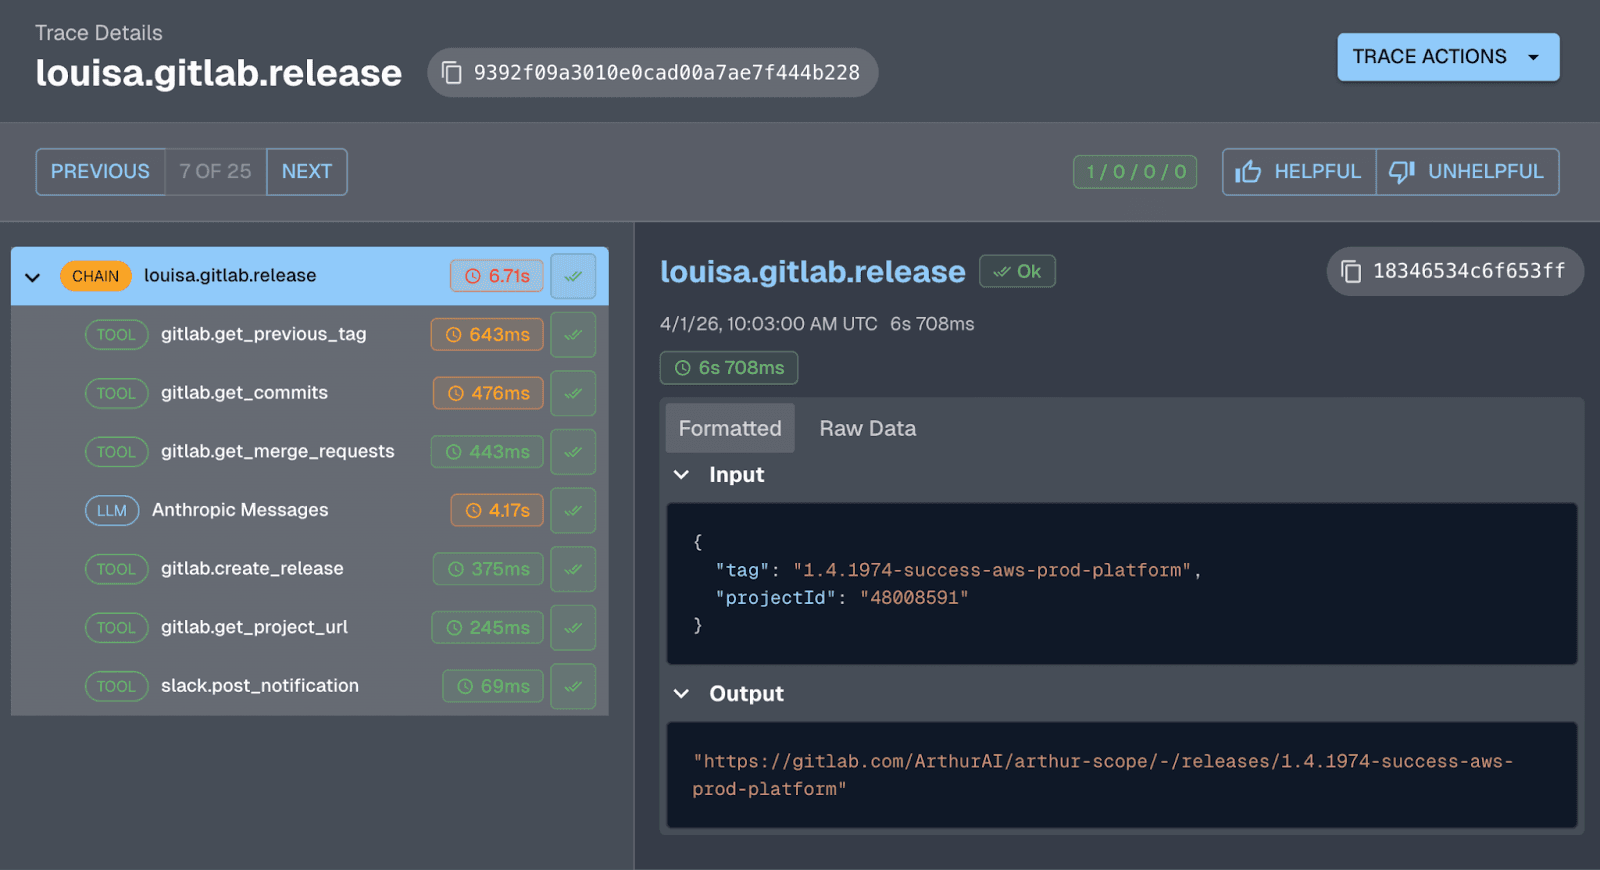Screen dimensions: 1600x870
Task: Switch to the Raw Data tab
Action: (x=867, y=428)
